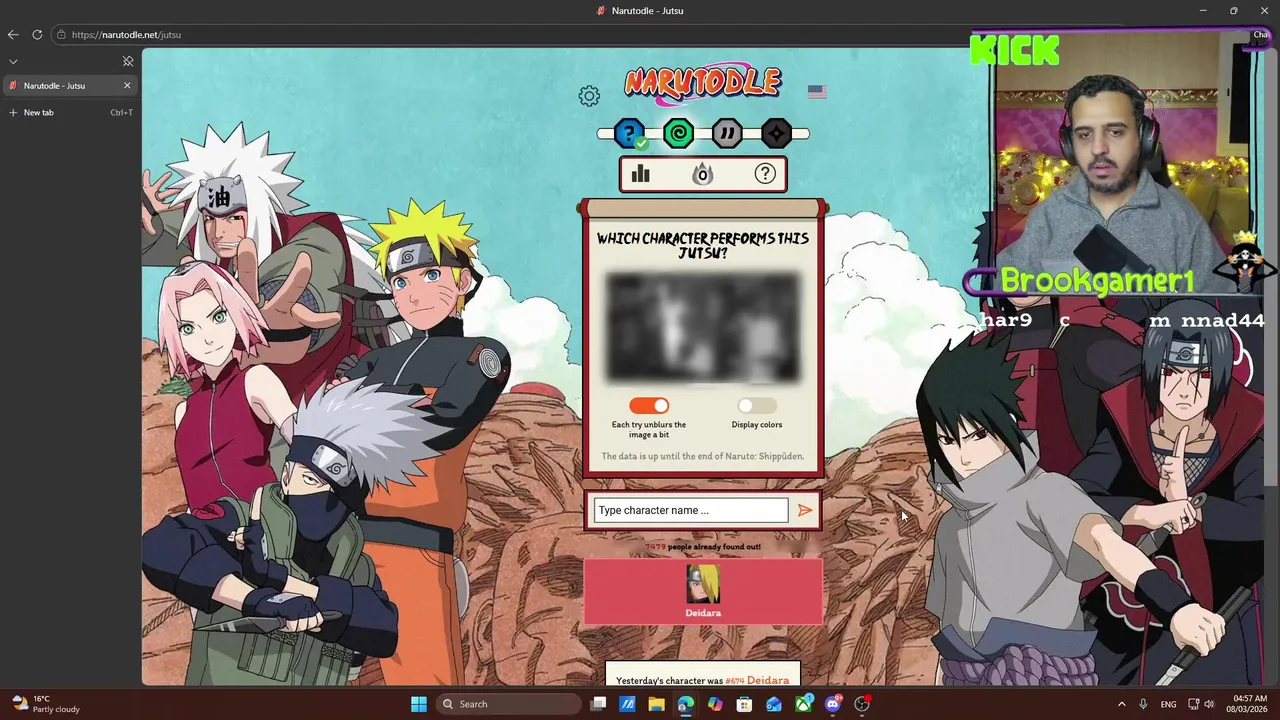Click 'Yesterday's character was Deidara' text

[702, 681]
